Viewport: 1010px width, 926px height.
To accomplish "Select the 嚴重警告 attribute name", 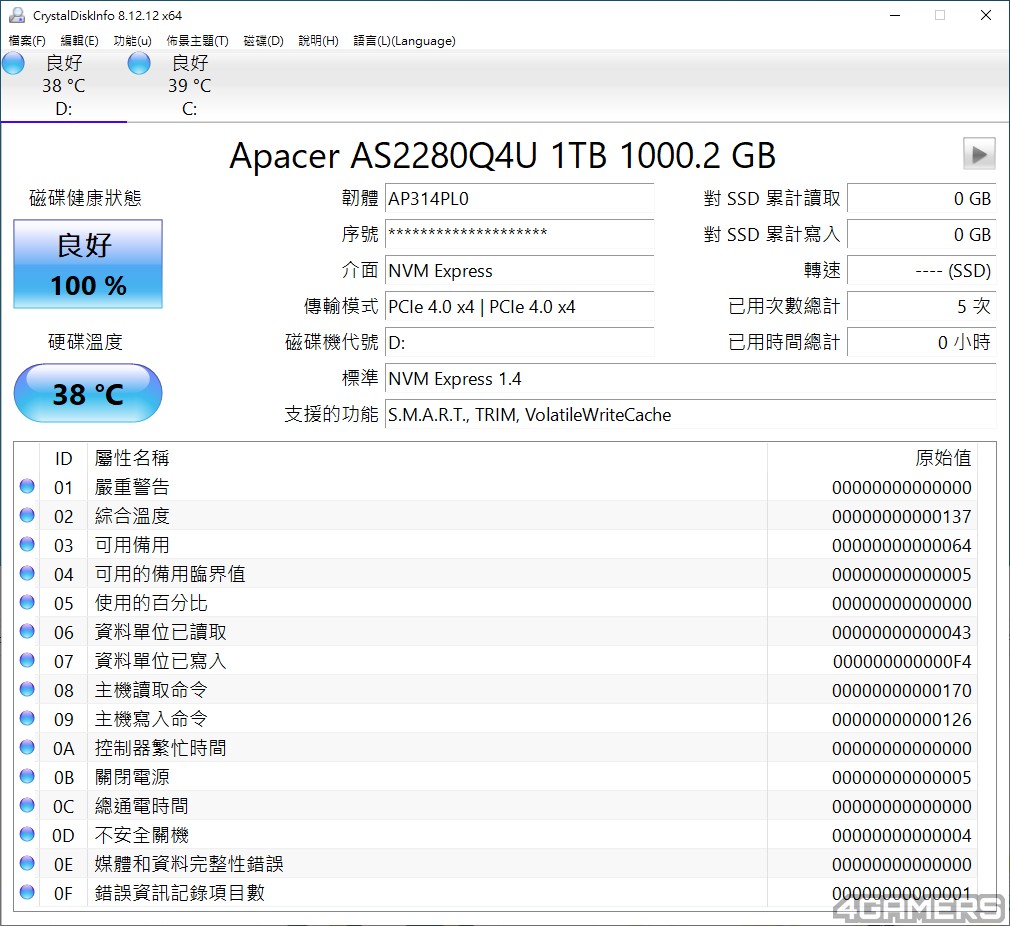I will click(132, 487).
